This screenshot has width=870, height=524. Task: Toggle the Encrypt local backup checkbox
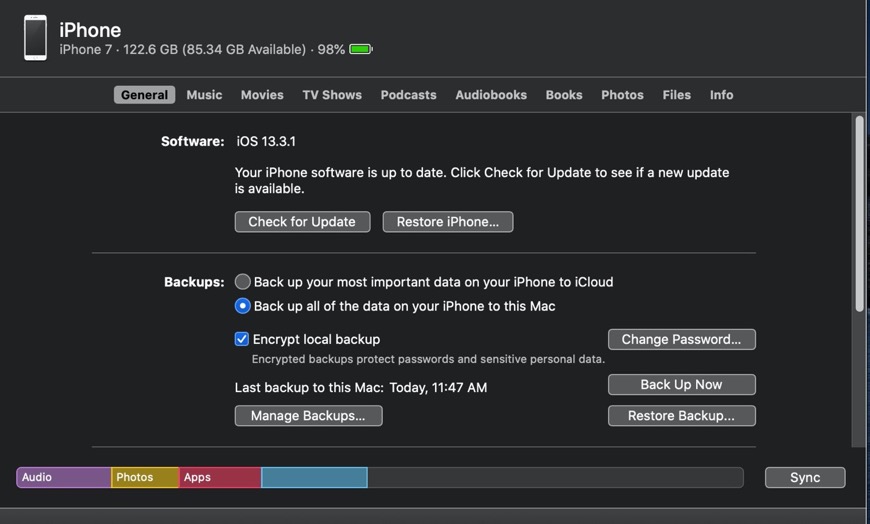pos(241,339)
